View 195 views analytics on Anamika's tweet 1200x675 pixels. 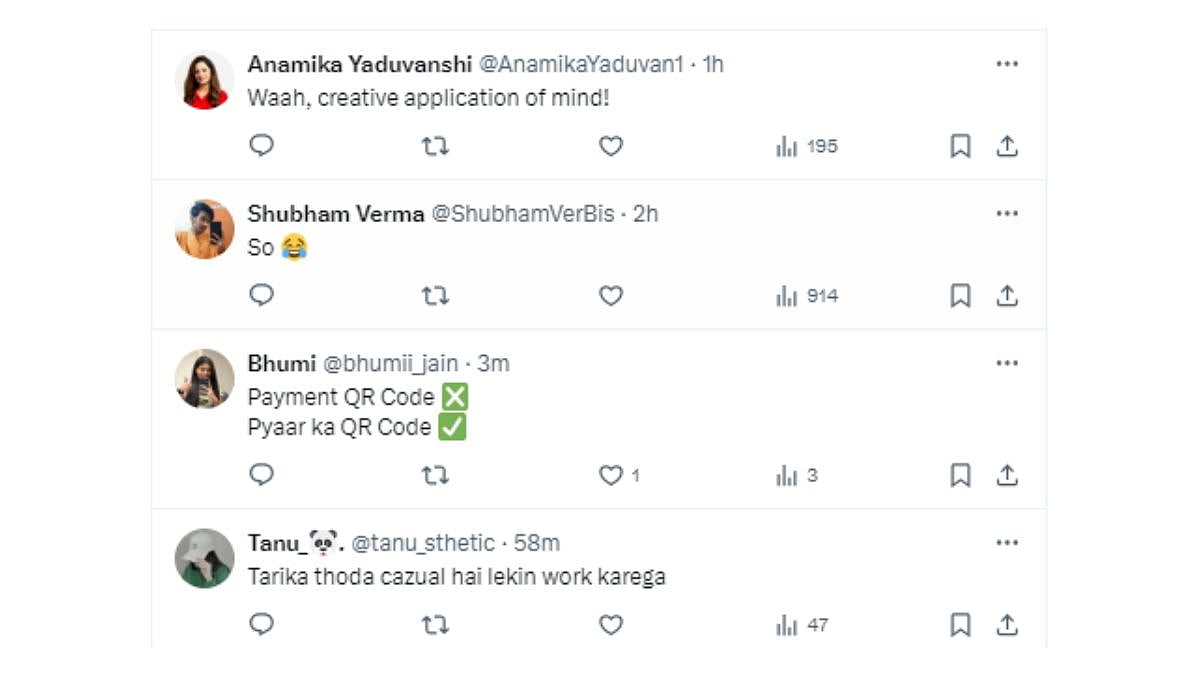pos(807,146)
